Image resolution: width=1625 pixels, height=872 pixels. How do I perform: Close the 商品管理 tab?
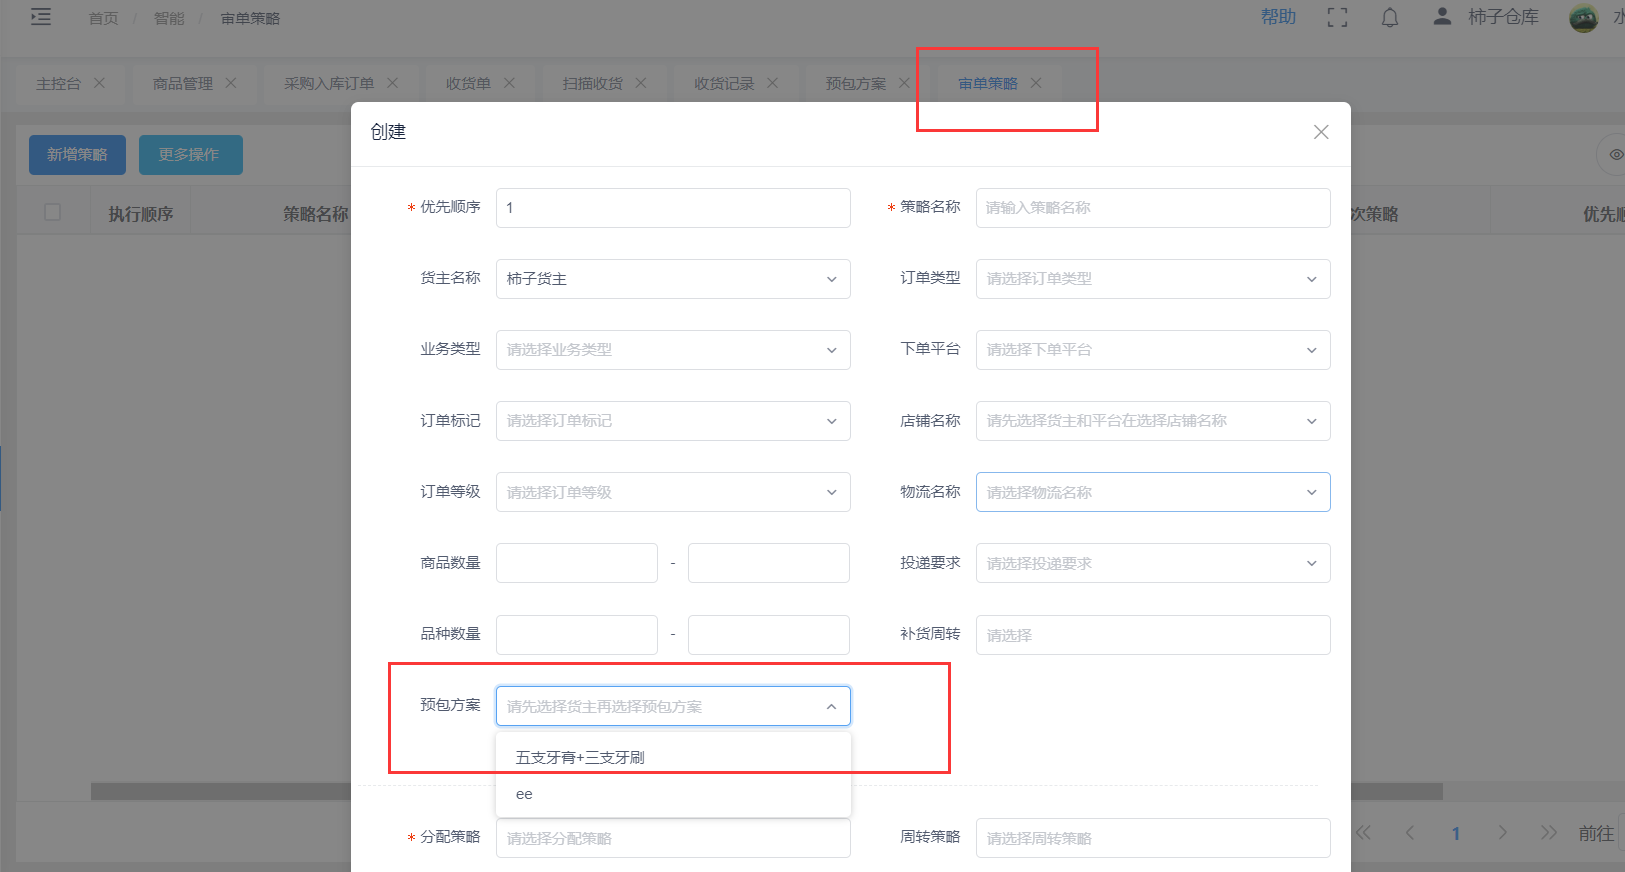[x=231, y=83]
